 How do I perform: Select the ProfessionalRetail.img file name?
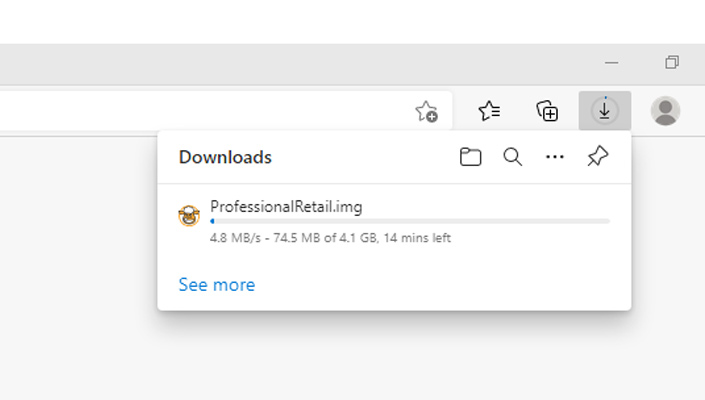pyautogui.click(x=286, y=207)
